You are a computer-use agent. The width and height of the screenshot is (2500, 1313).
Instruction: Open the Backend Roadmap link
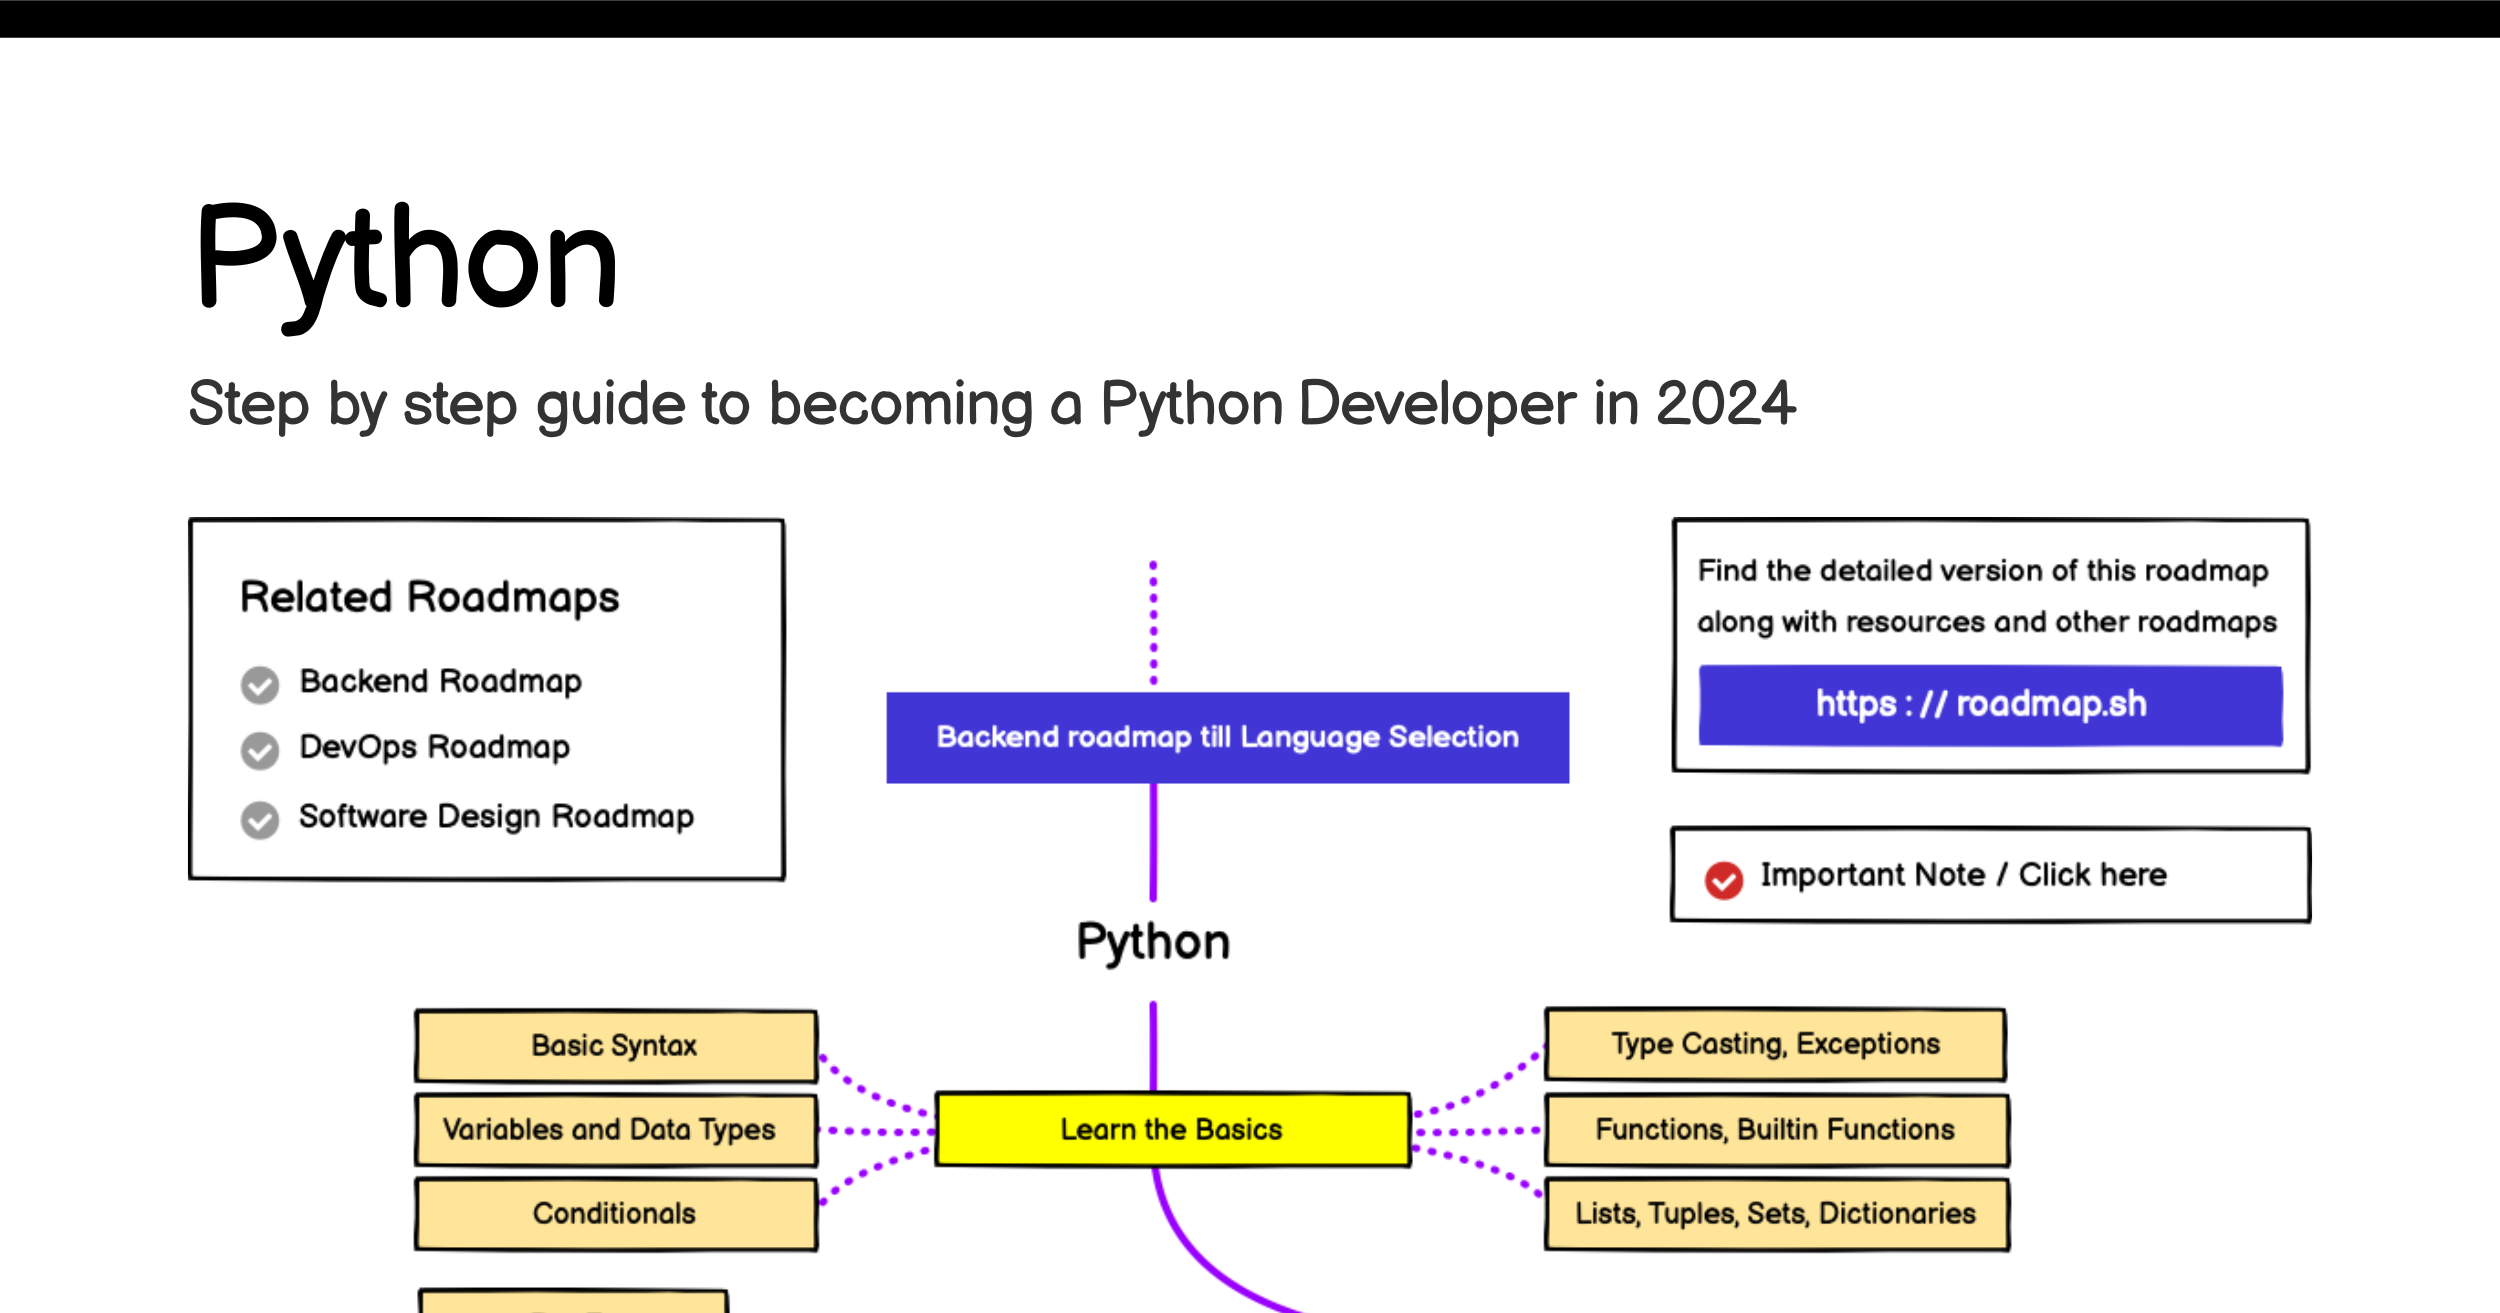(x=440, y=682)
